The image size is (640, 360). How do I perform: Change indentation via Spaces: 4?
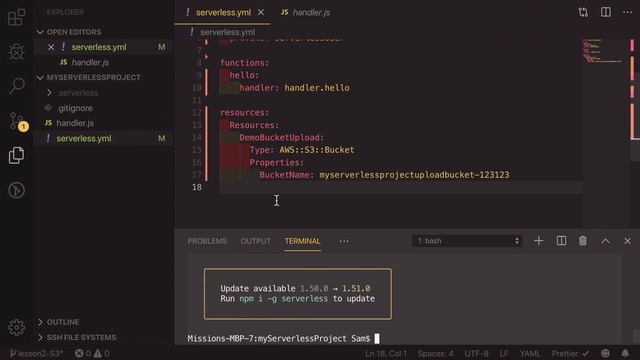[x=435, y=353]
